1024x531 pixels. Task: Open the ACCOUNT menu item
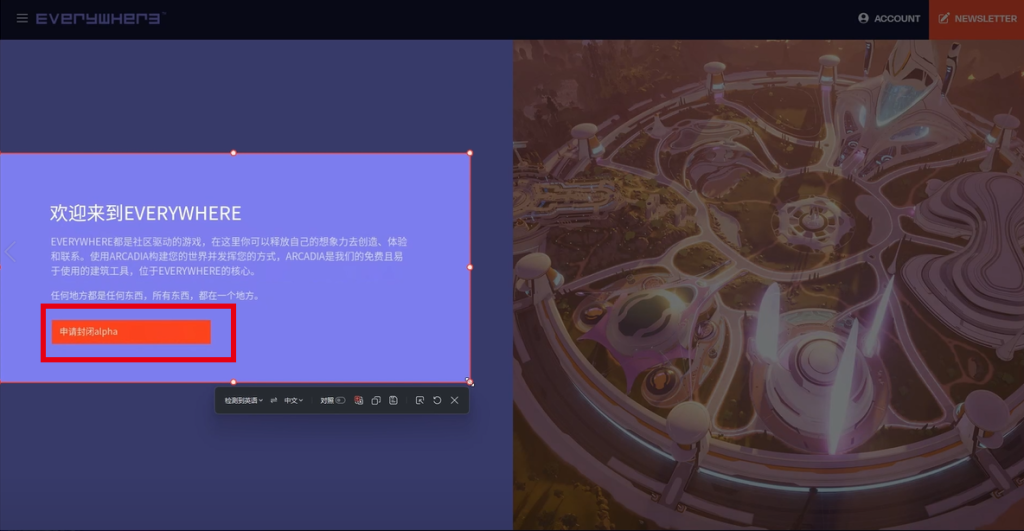click(889, 18)
